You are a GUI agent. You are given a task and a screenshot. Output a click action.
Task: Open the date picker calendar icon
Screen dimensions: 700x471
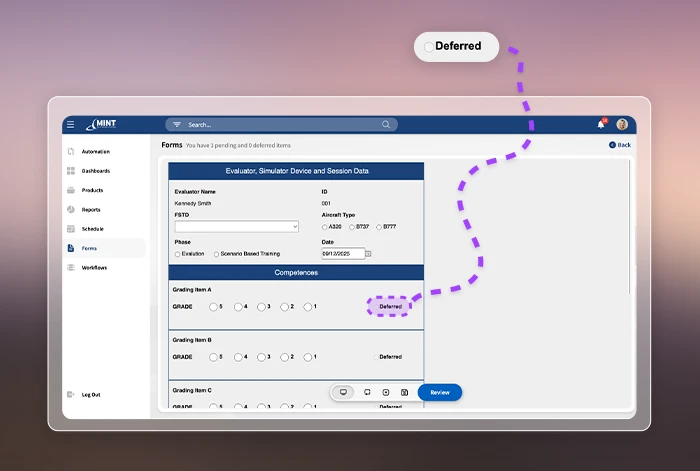point(368,254)
